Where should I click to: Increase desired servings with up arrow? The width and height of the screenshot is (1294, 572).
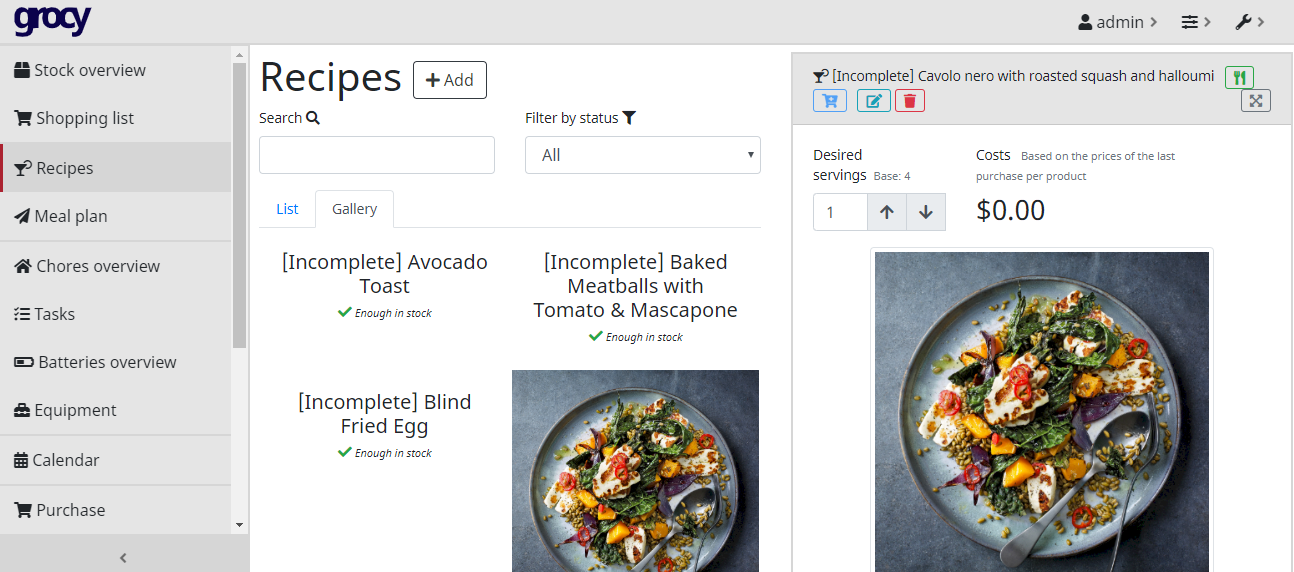pos(887,212)
